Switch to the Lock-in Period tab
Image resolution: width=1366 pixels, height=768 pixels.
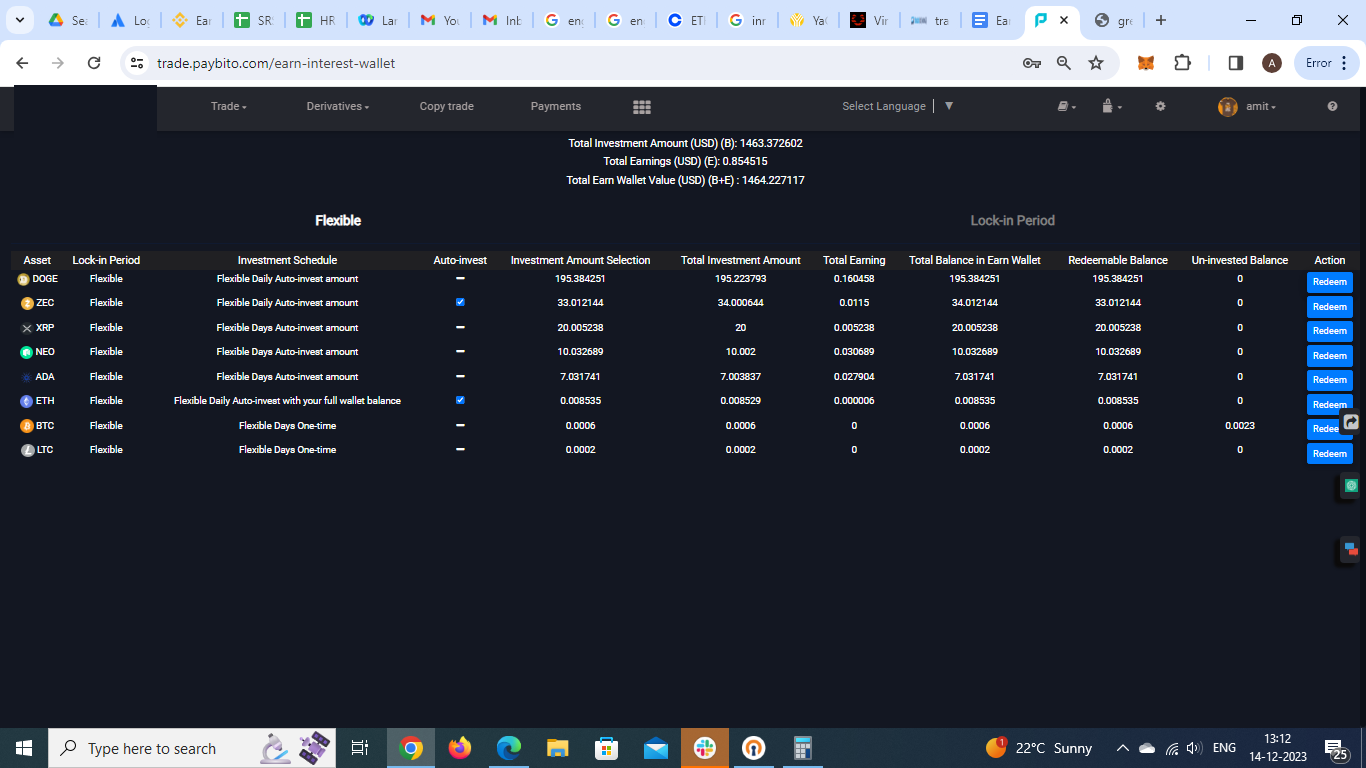pyautogui.click(x=1012, y=220)
